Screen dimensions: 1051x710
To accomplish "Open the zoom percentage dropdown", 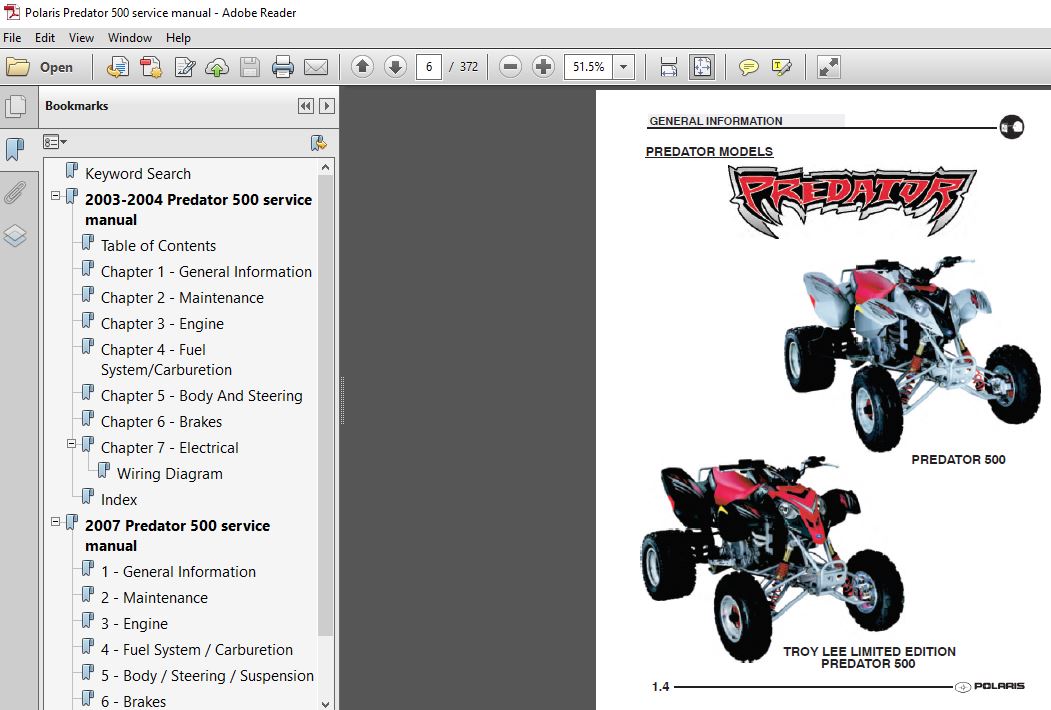I will click(x=623, y=66).
